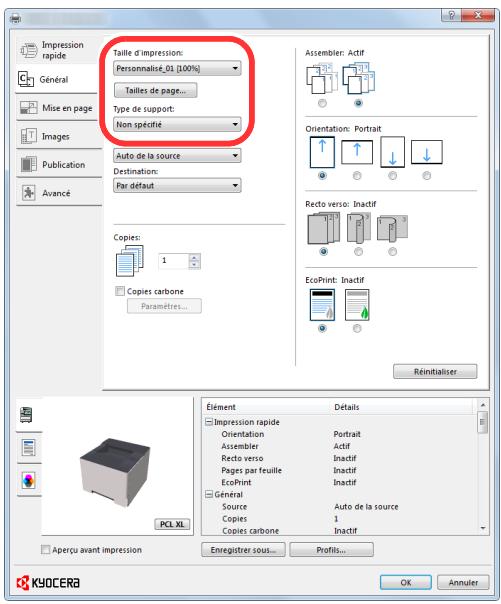Screen dimensions: 501x604
Task: Click the Réinitialiser button
Action: (x=435, y=372)
